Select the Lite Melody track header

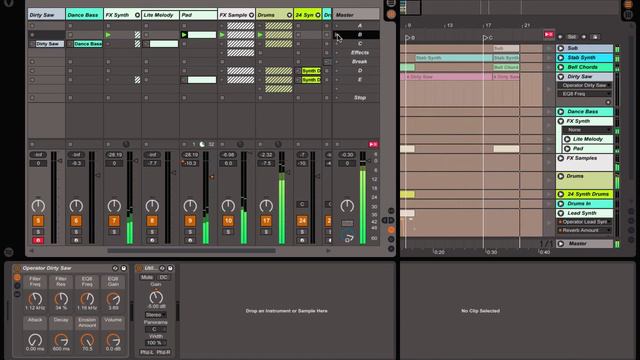(x=160, y=15)
